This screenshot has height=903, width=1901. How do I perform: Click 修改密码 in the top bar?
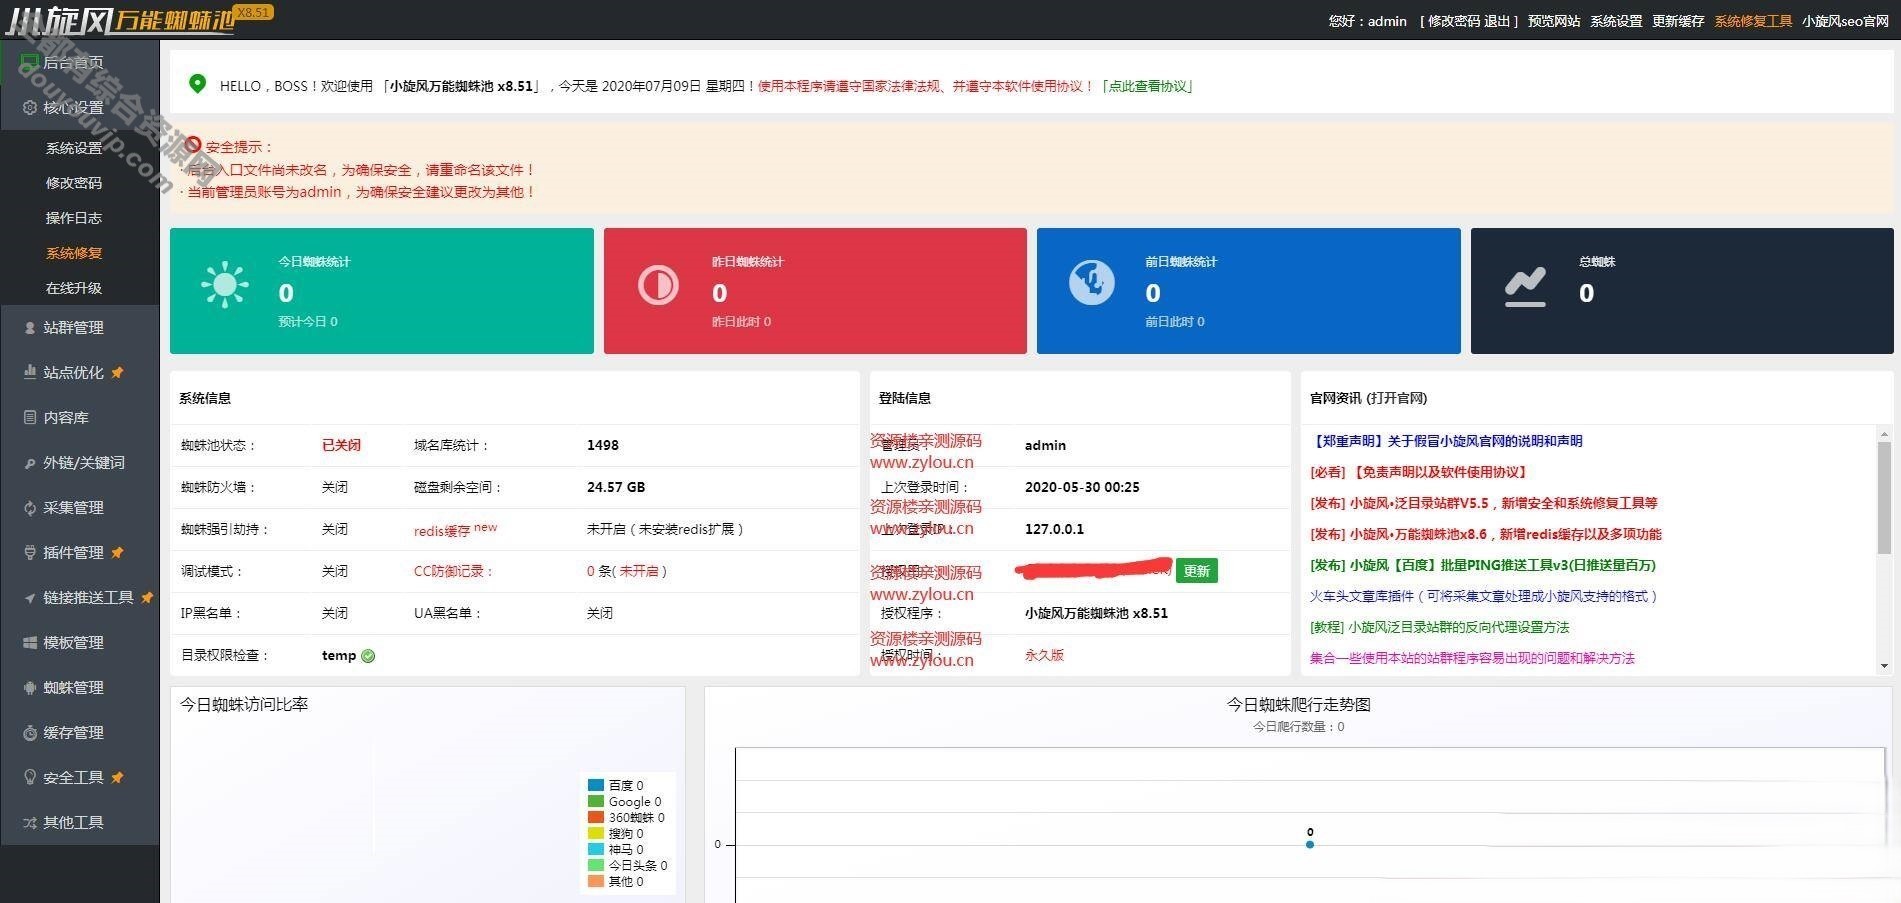point(1454,21)
